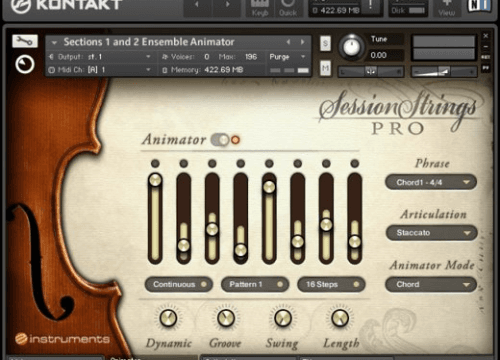Click the Tune knob

351,47
